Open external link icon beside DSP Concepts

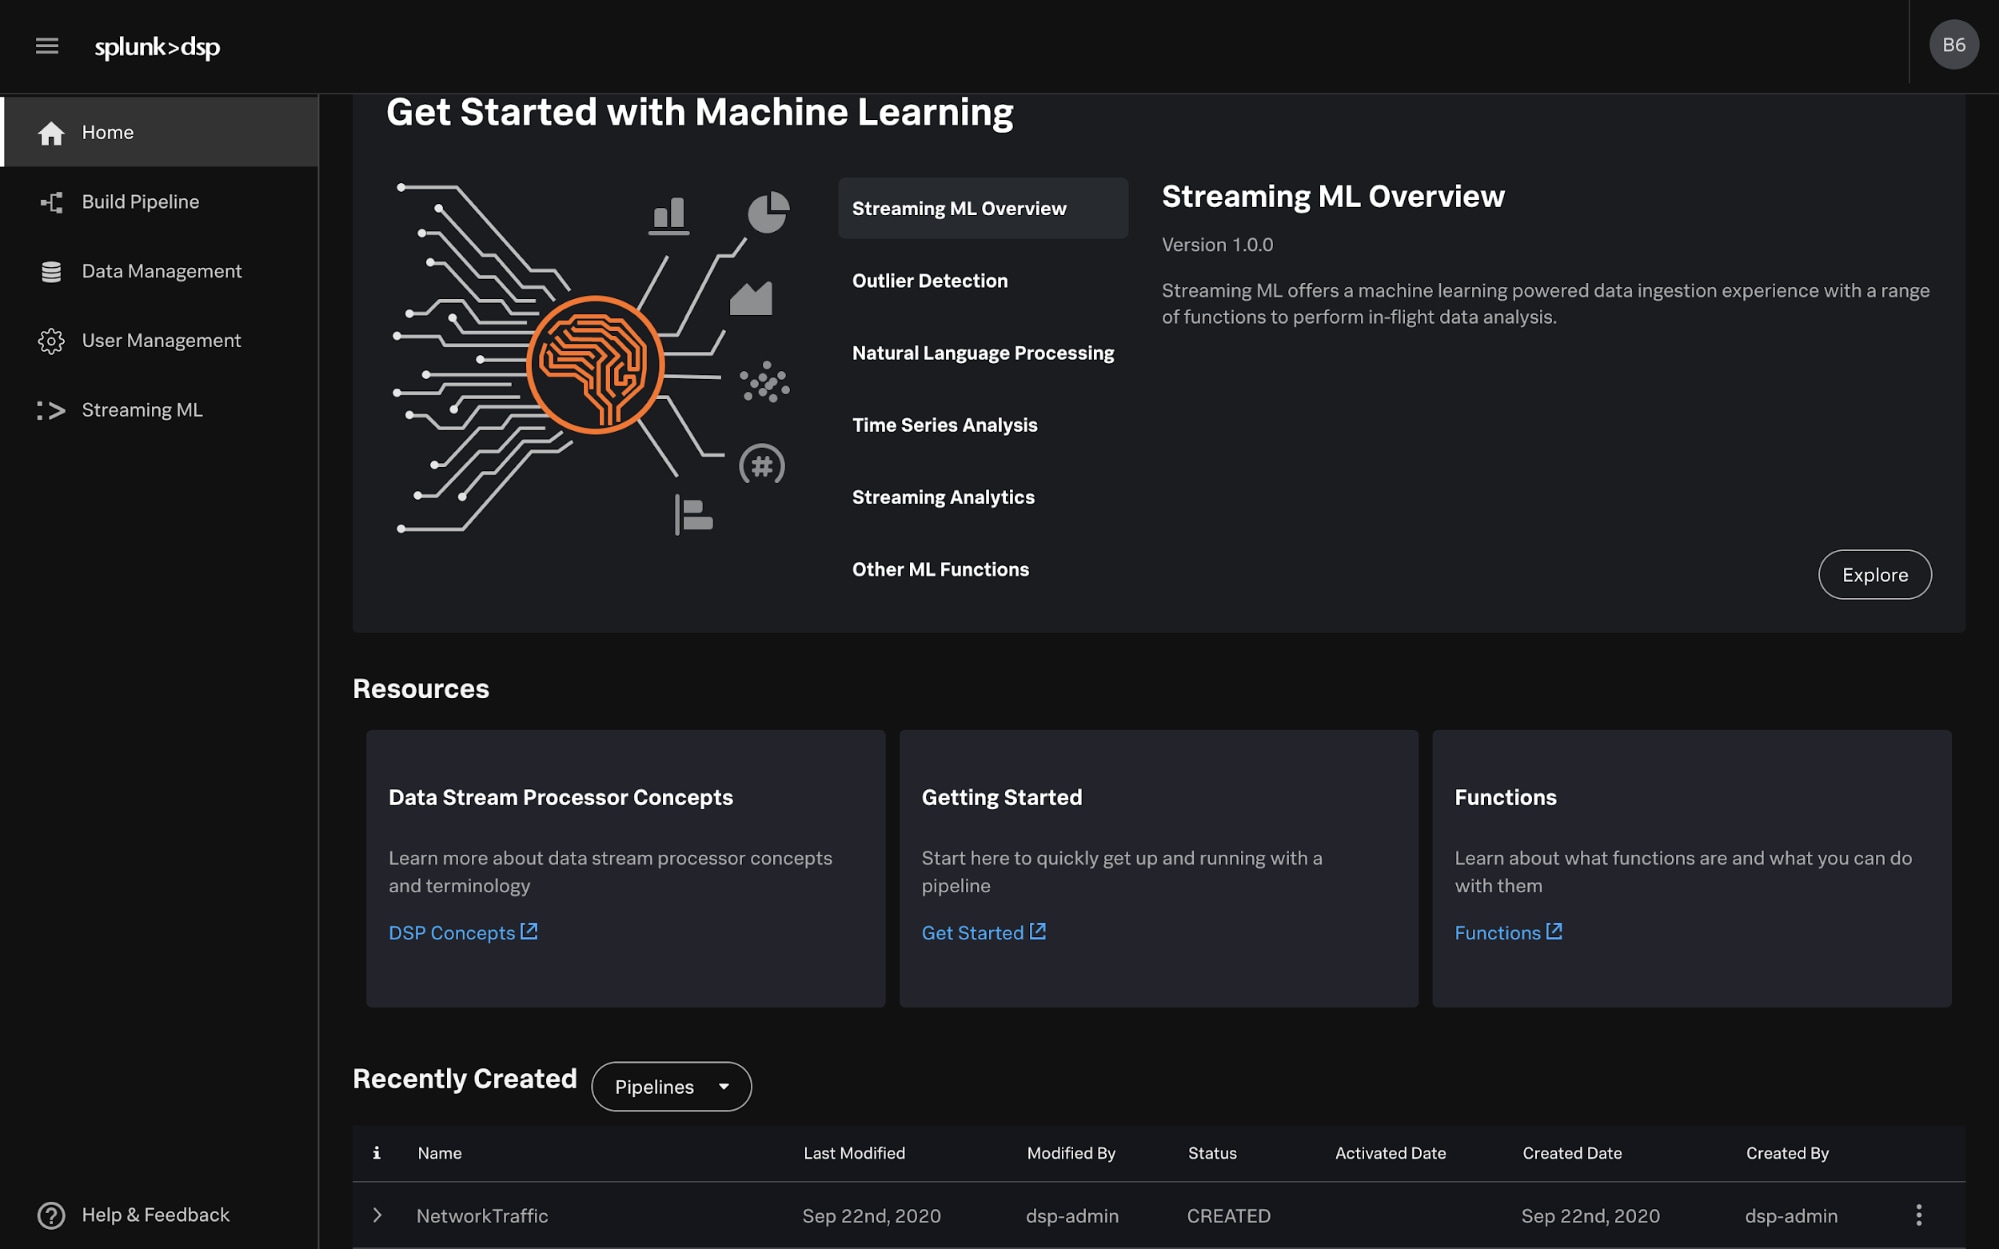[x=529, y=931]
